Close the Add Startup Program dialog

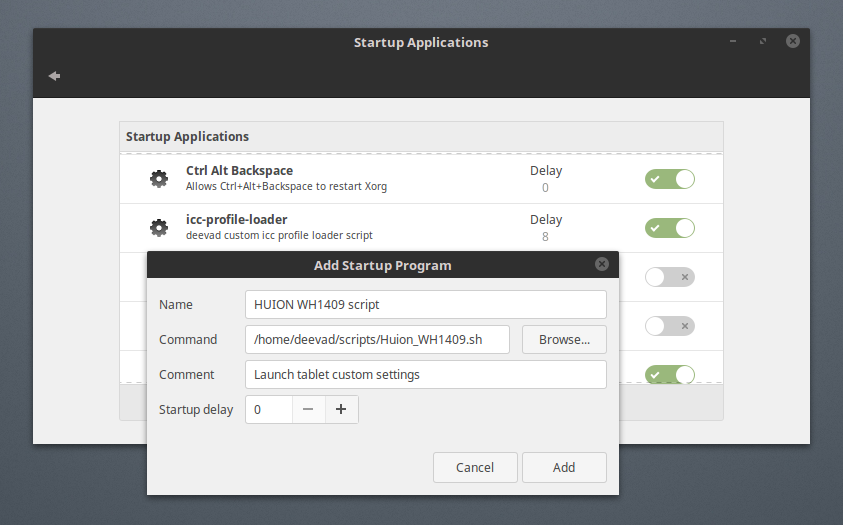(602, 265)
